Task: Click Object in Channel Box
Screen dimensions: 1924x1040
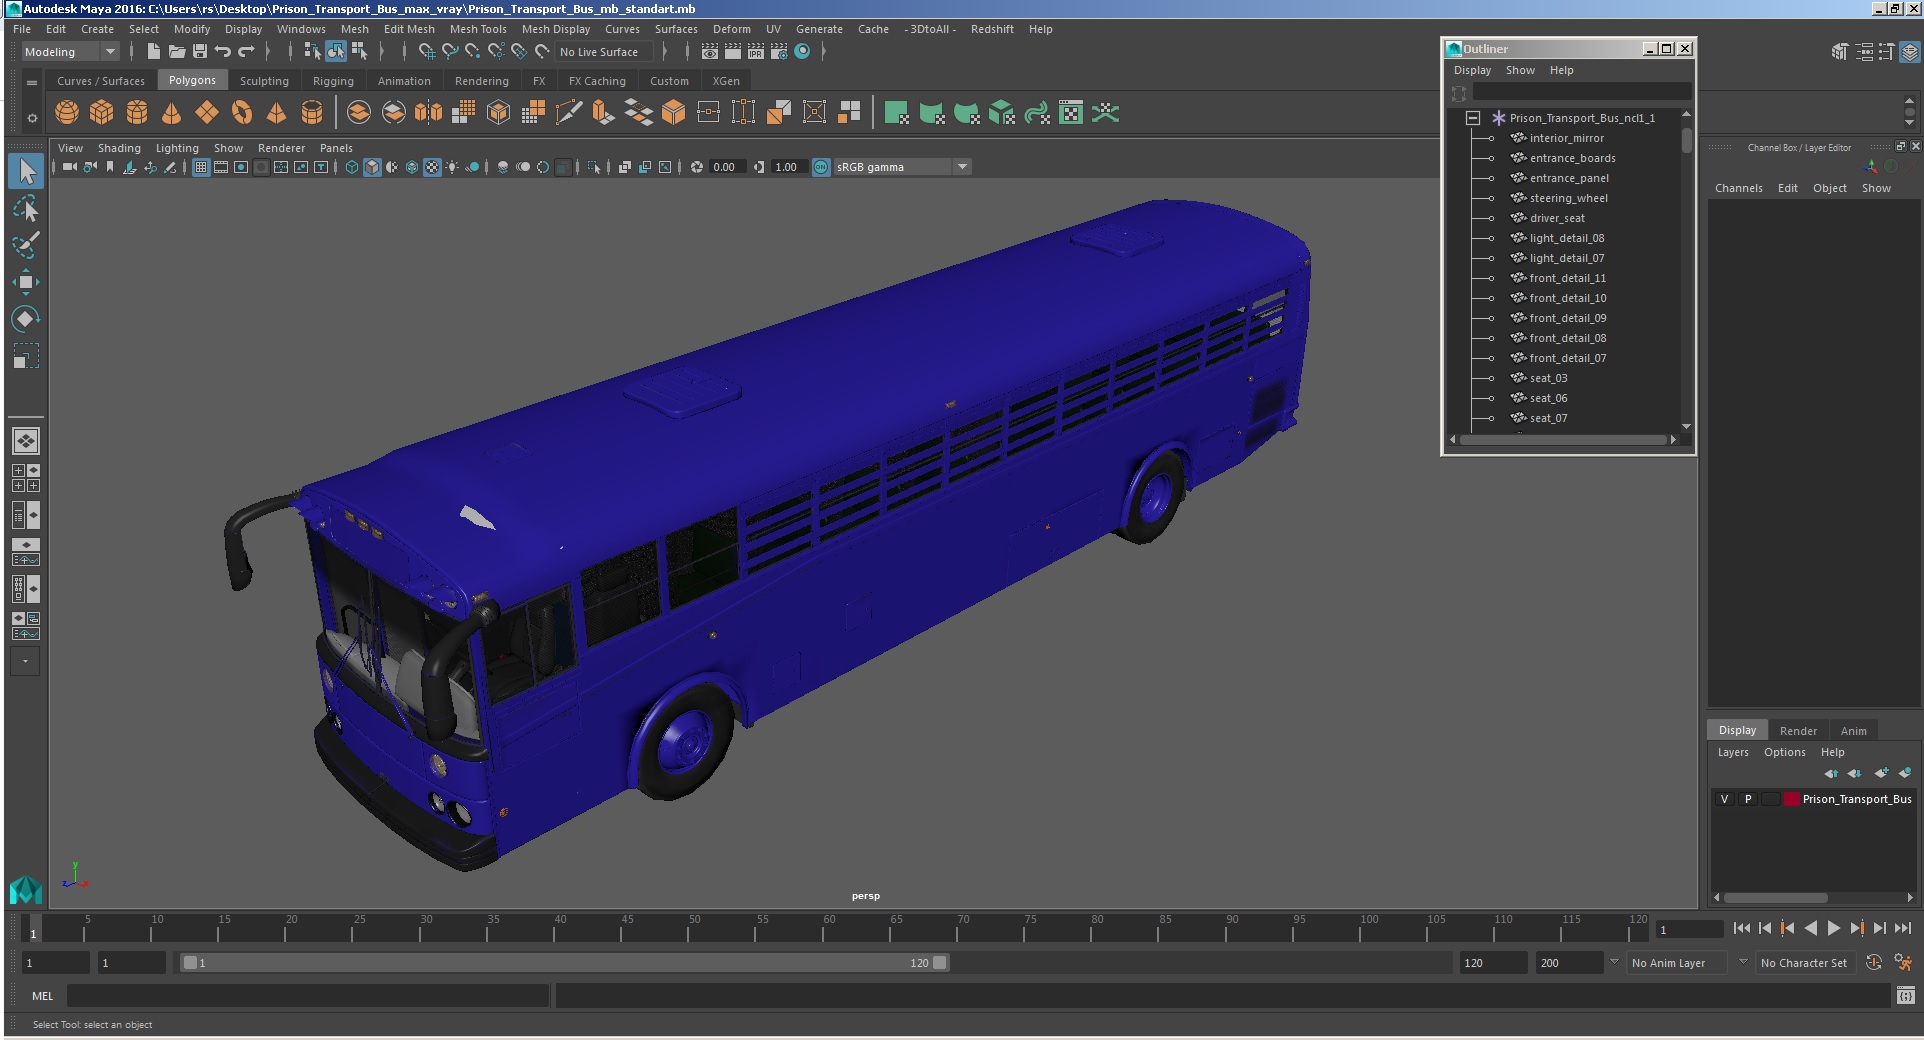Action: [1829, 188]
